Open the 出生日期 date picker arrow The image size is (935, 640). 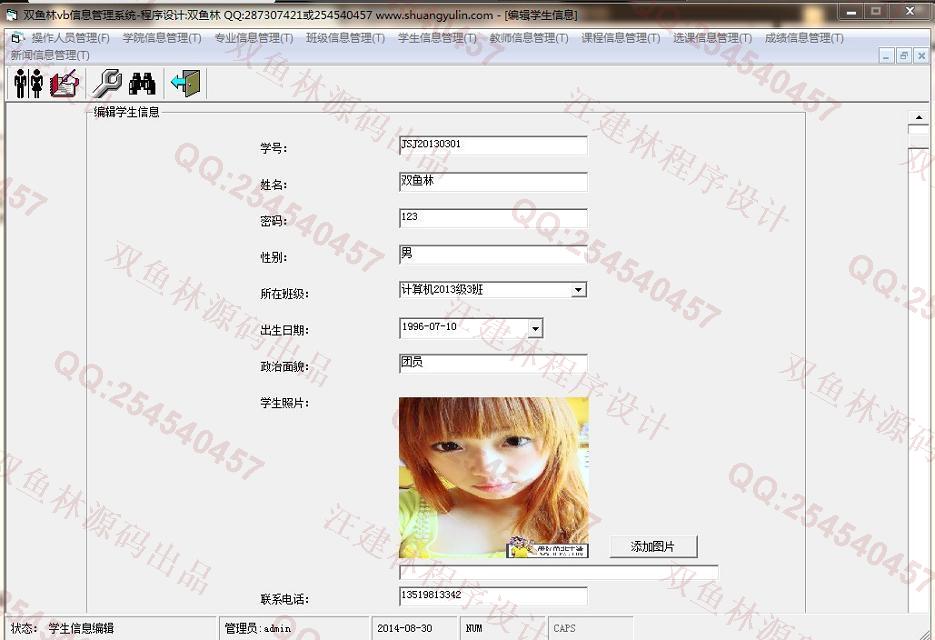[535, 328]
